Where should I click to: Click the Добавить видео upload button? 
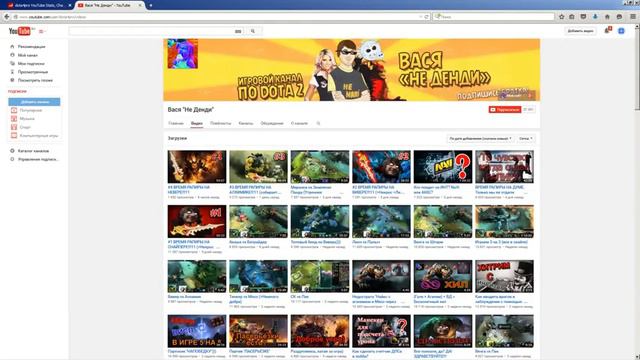[x=580, y=31]
